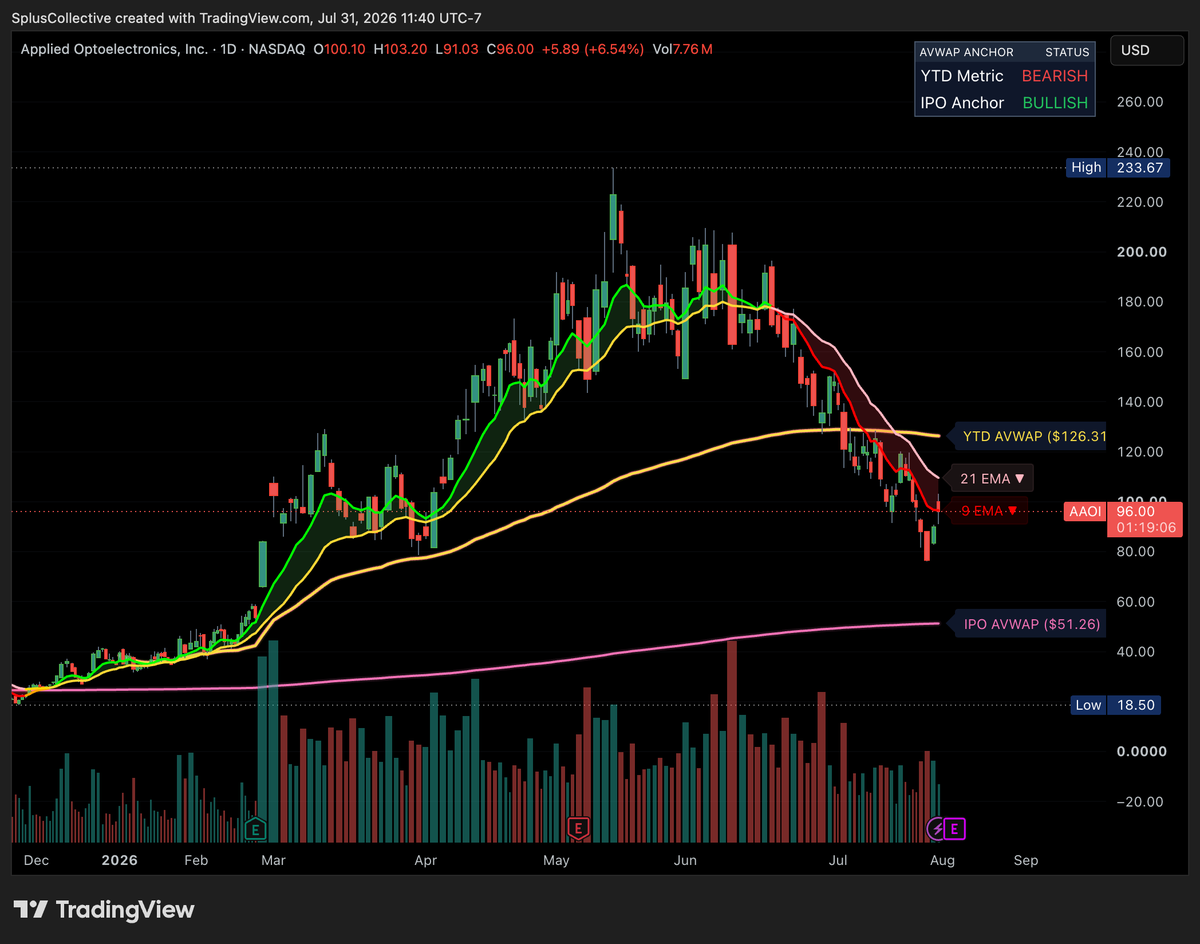Image resolution: width=1200 pixels, height=944 pixels.
Task: Click the Low 18.50 price label
Action: coord(1116,705)
